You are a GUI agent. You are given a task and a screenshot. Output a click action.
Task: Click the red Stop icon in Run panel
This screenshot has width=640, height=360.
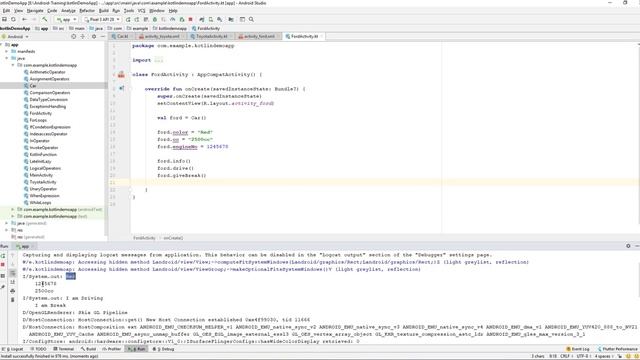point(3,264)
